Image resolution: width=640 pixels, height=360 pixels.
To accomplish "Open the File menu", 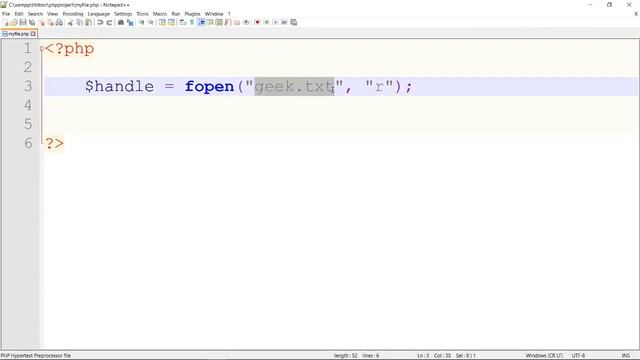I will tap(6, 14).
